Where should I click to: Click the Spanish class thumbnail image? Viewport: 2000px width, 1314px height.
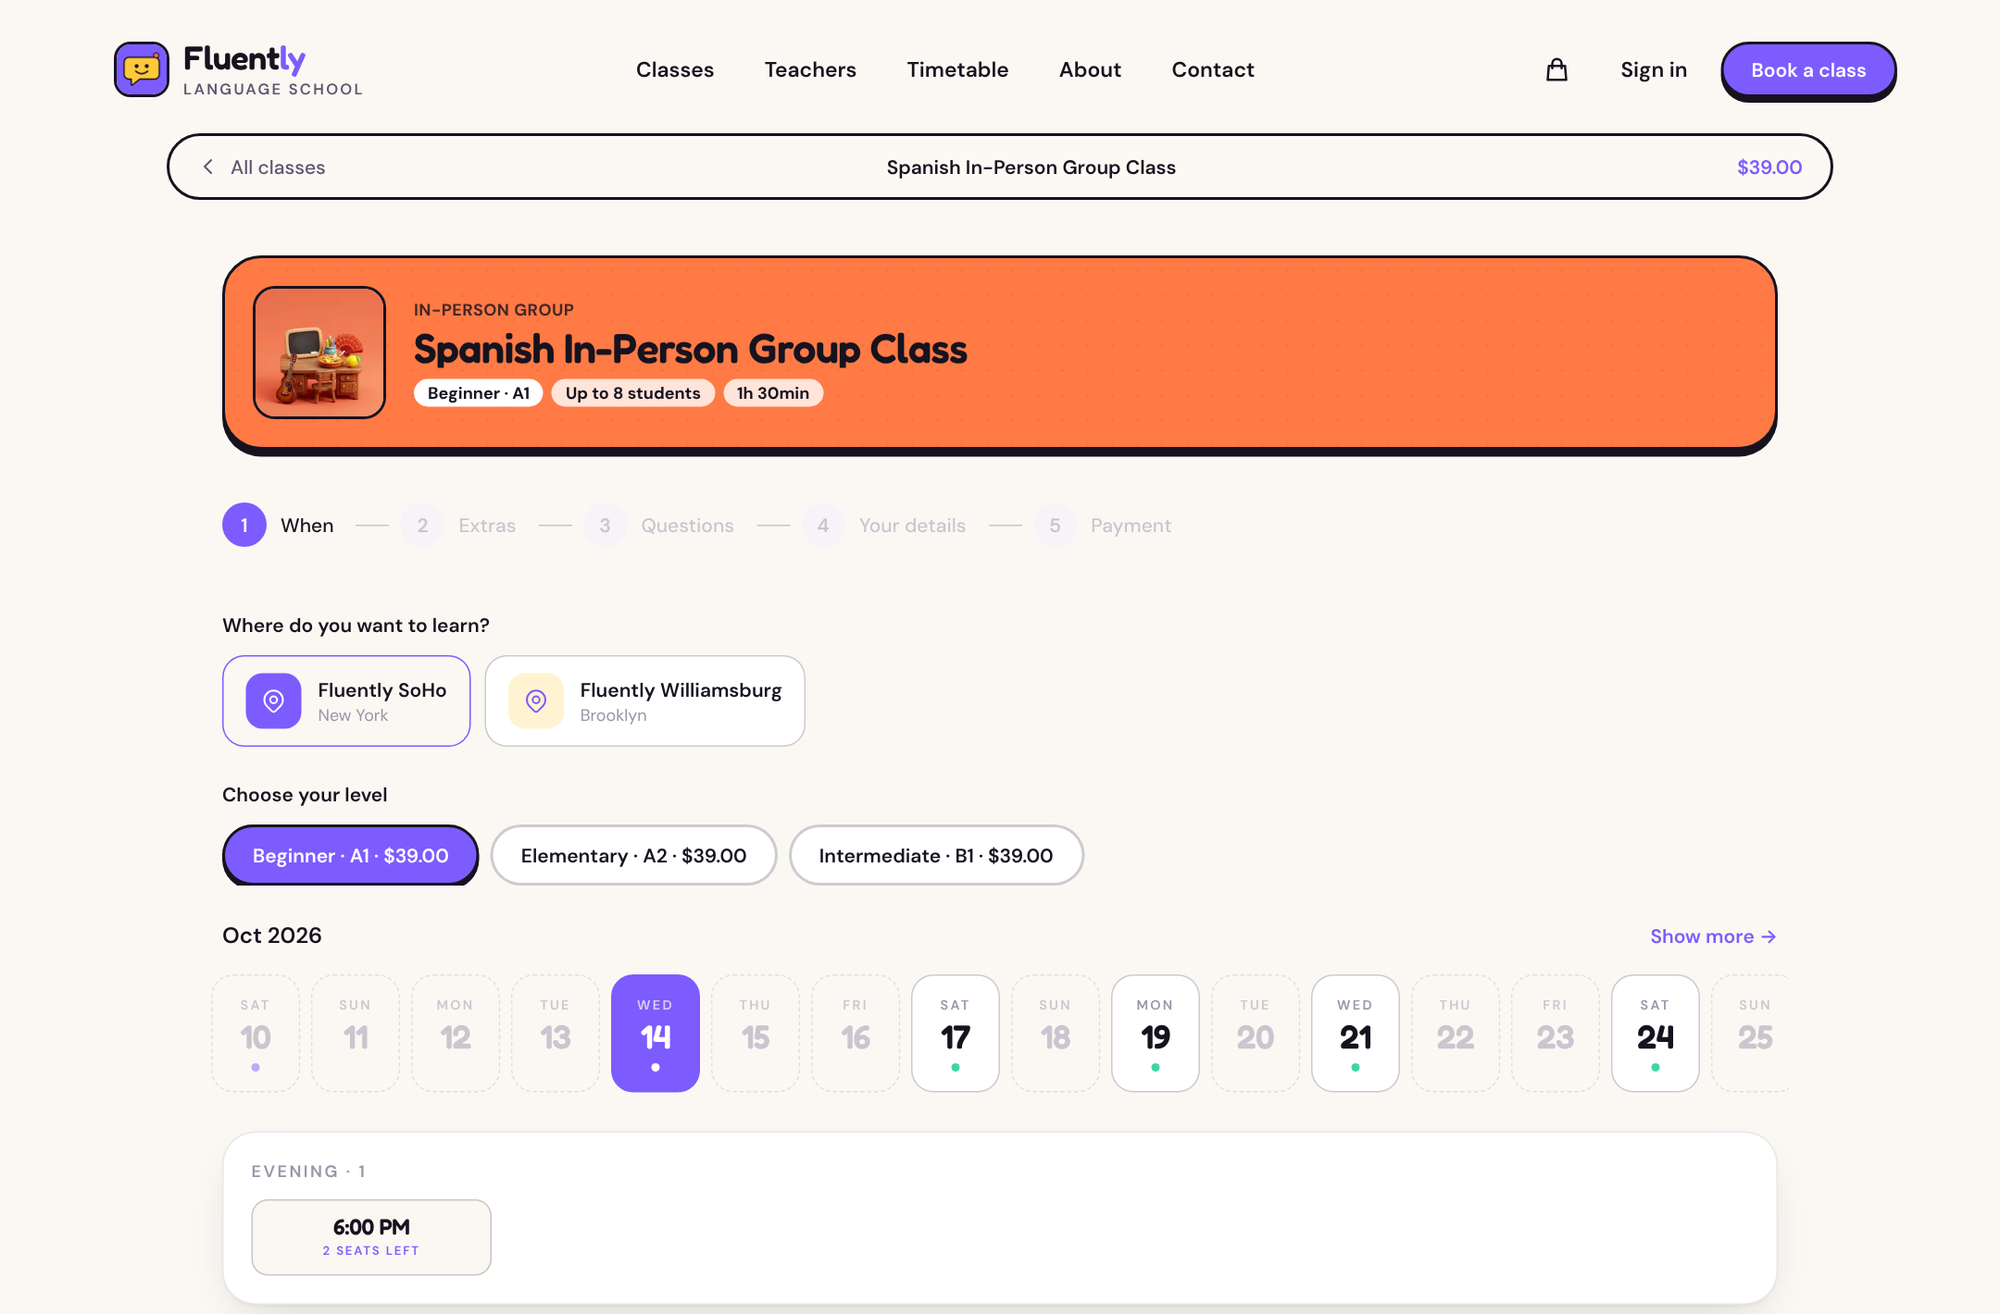pyautogui.click(x=319, y=352)
